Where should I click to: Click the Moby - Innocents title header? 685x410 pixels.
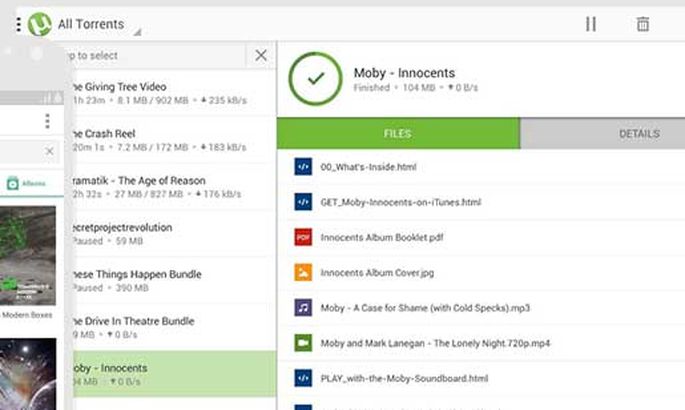click(404, 73)
